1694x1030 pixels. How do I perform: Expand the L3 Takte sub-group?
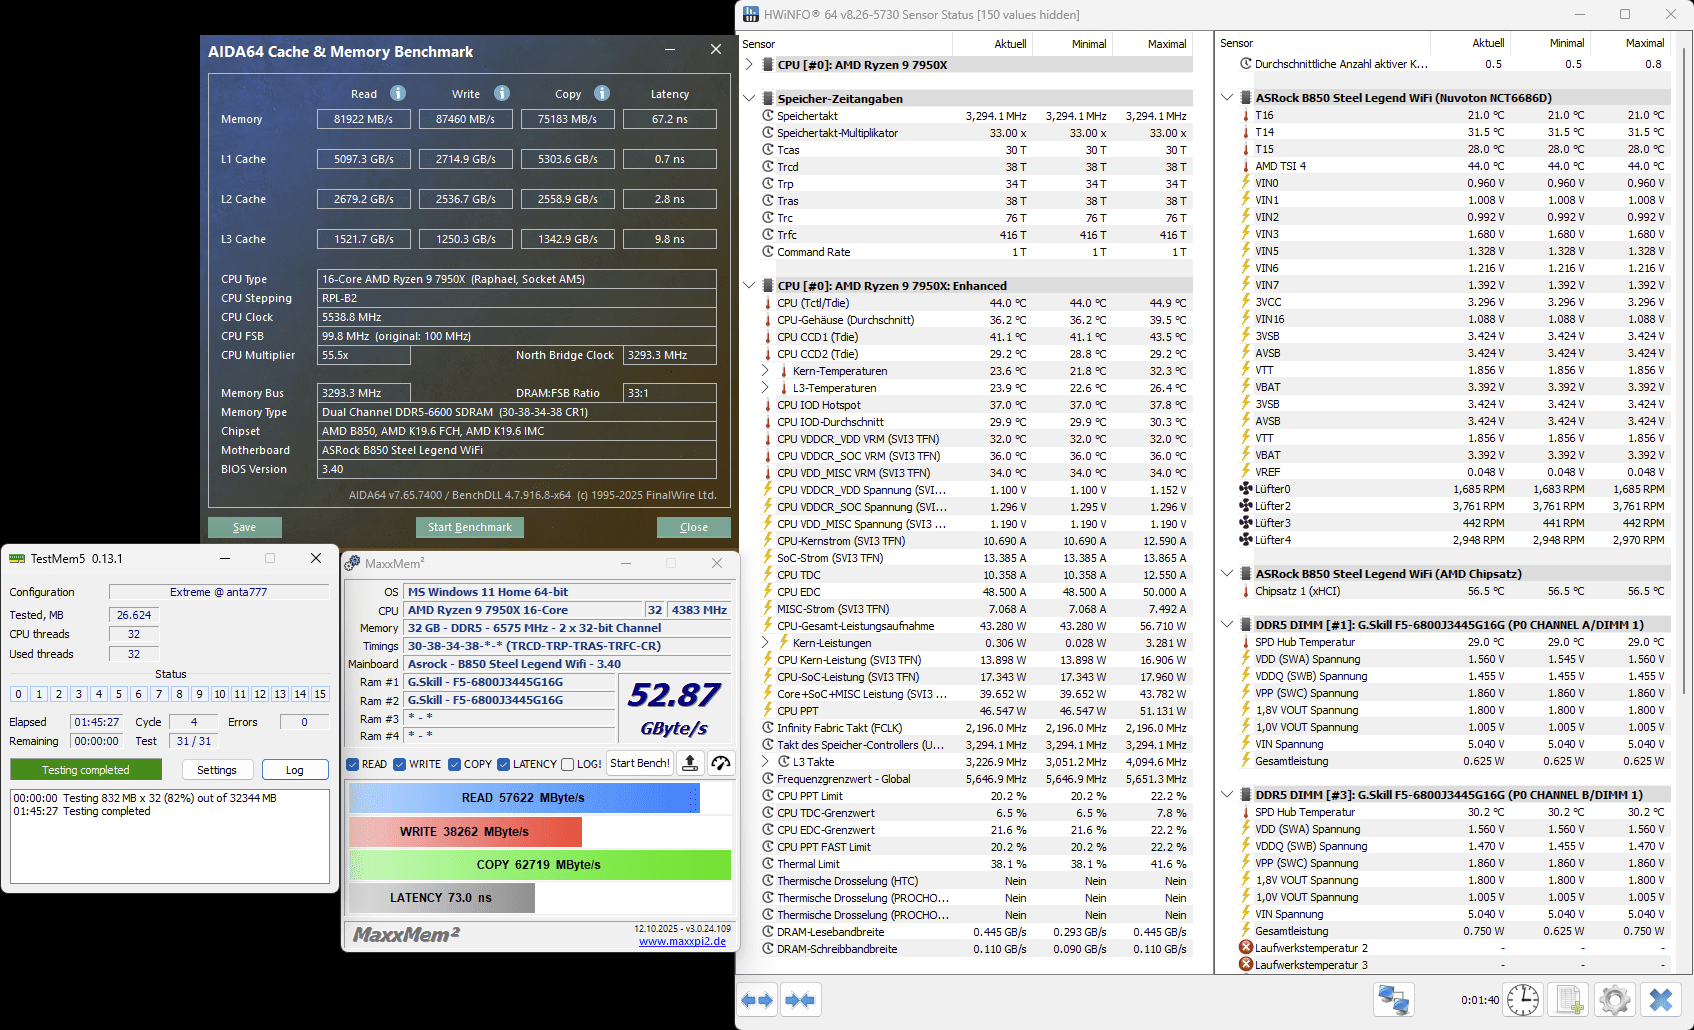pos(766,762)
